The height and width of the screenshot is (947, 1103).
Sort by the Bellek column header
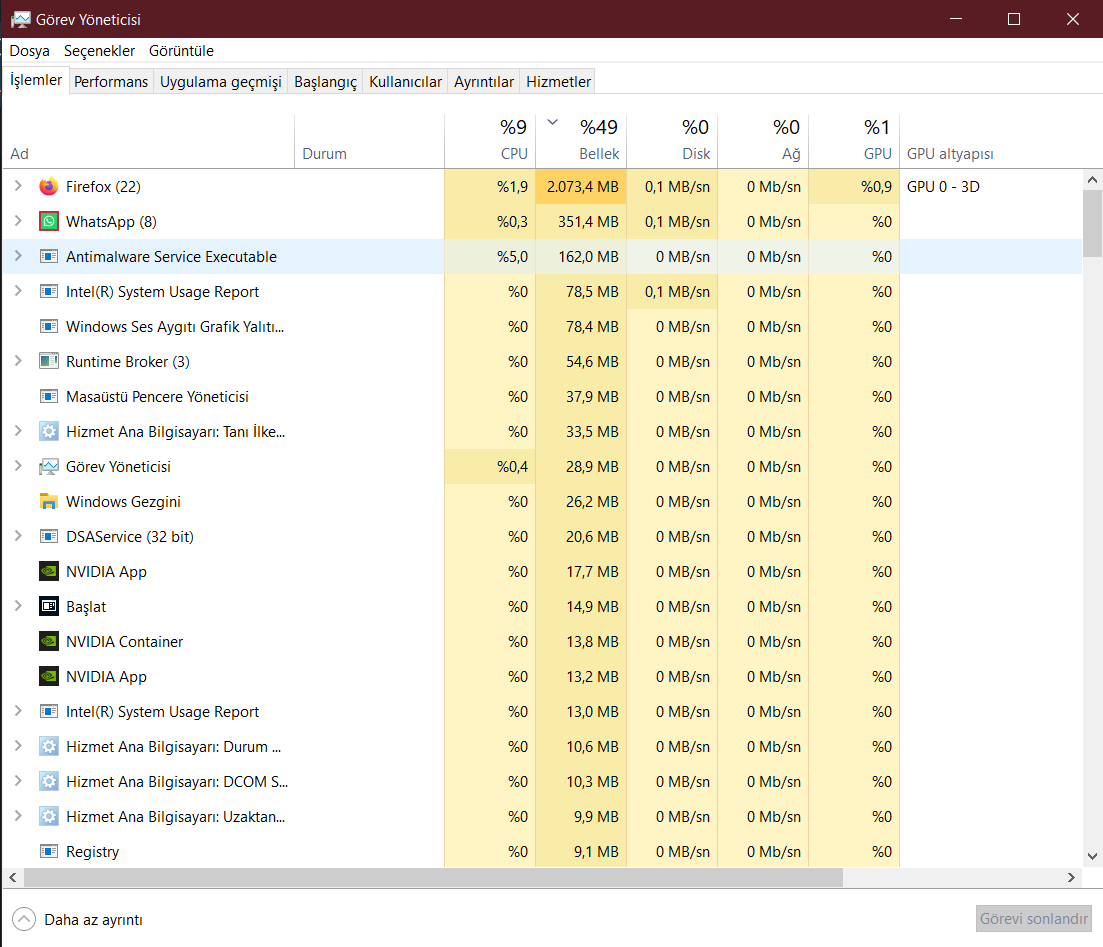tap(581, 141)
